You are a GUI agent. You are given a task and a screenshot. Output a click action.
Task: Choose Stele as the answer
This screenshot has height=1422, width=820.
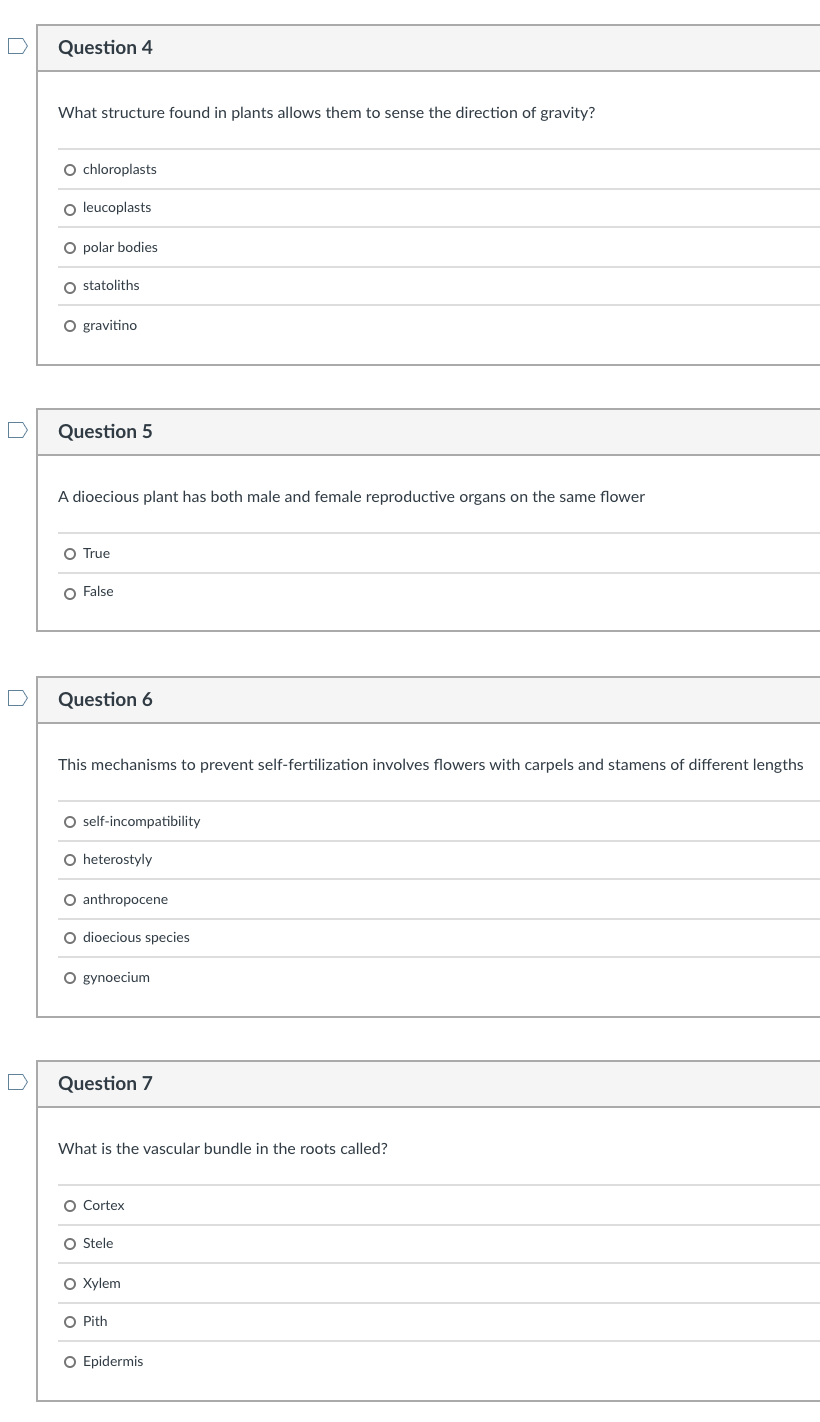click(x=69, y=1245)
